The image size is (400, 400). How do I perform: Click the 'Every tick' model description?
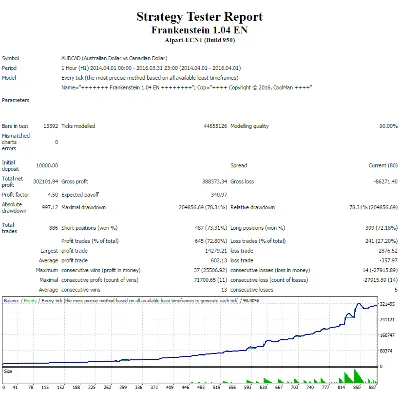pyautogui.click(x=150, y=78)
